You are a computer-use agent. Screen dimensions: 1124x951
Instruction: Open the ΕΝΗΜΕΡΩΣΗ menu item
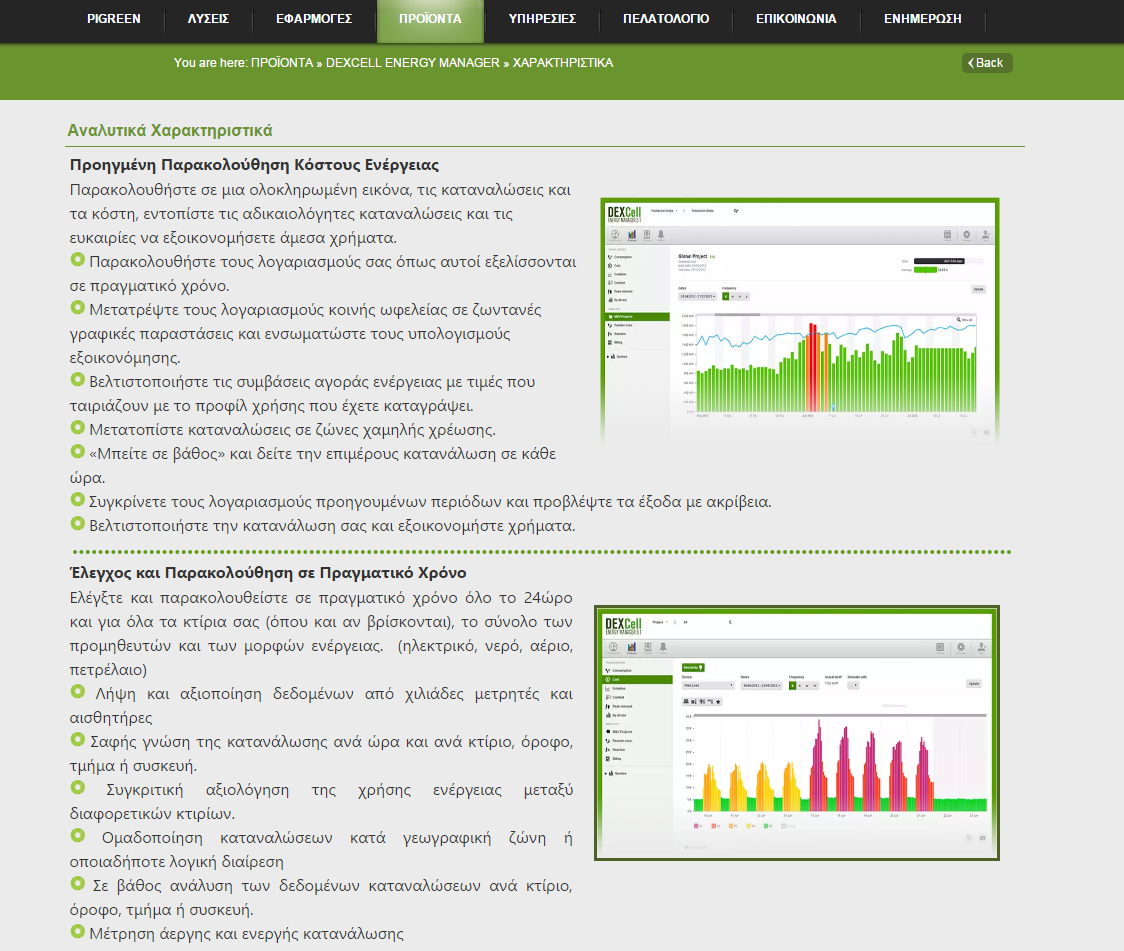pyautogui.click(x=921, y=19)
